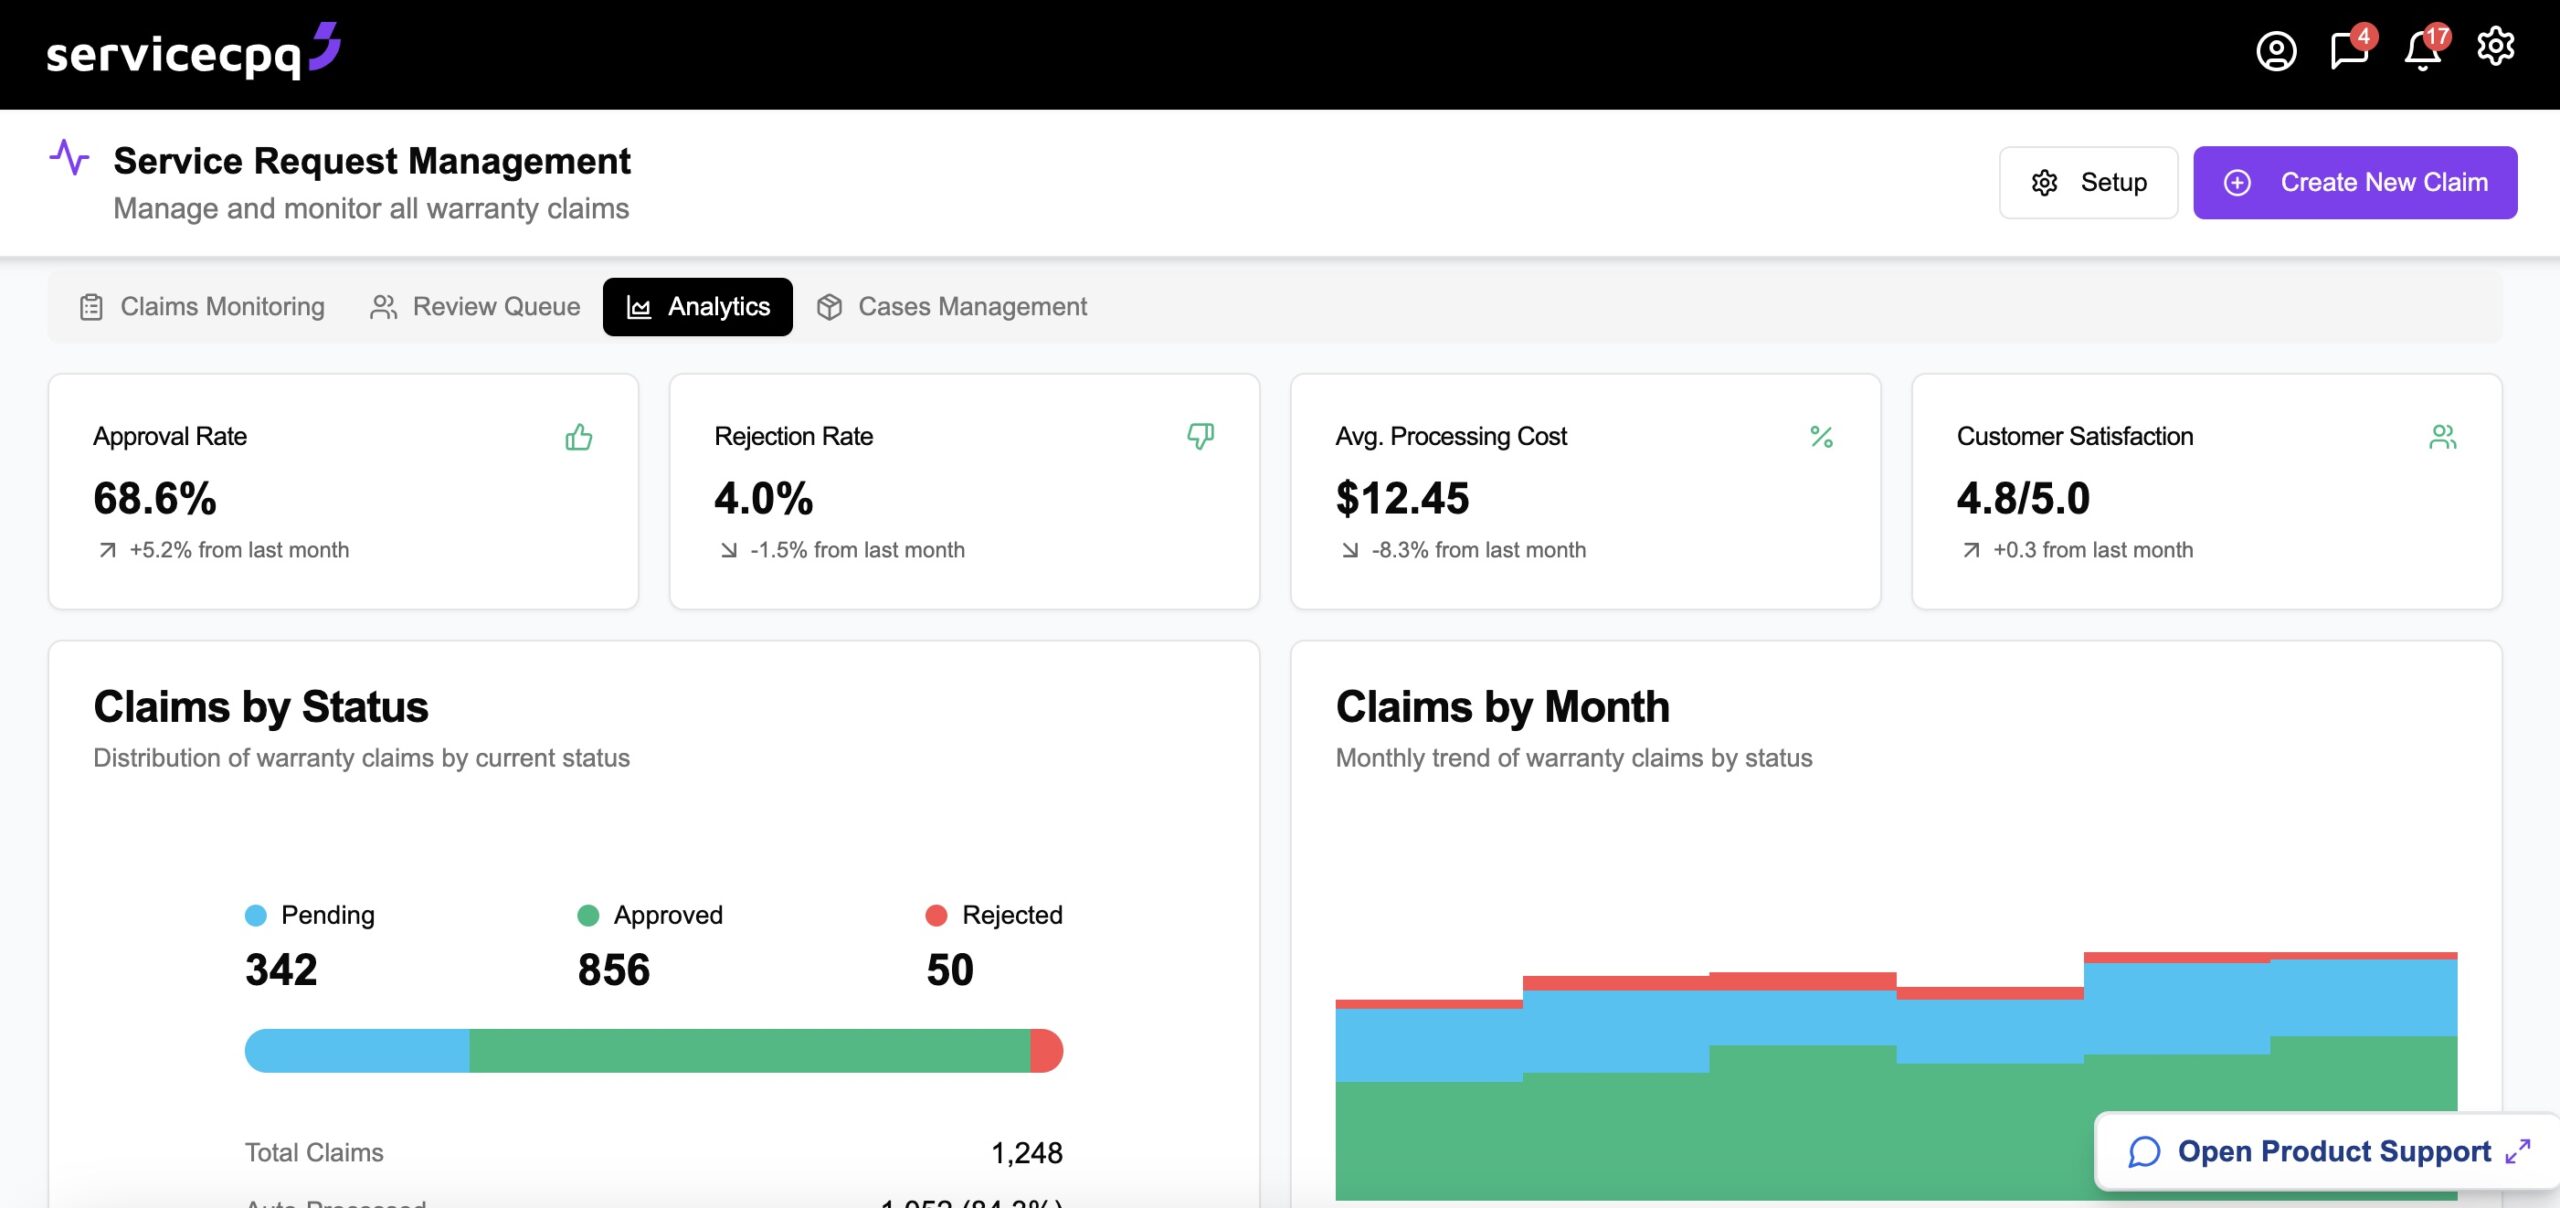Viewport: 2560px width, 1208px height.
Task: Click Create New Claim button
Action: (x=2355, y=182)
